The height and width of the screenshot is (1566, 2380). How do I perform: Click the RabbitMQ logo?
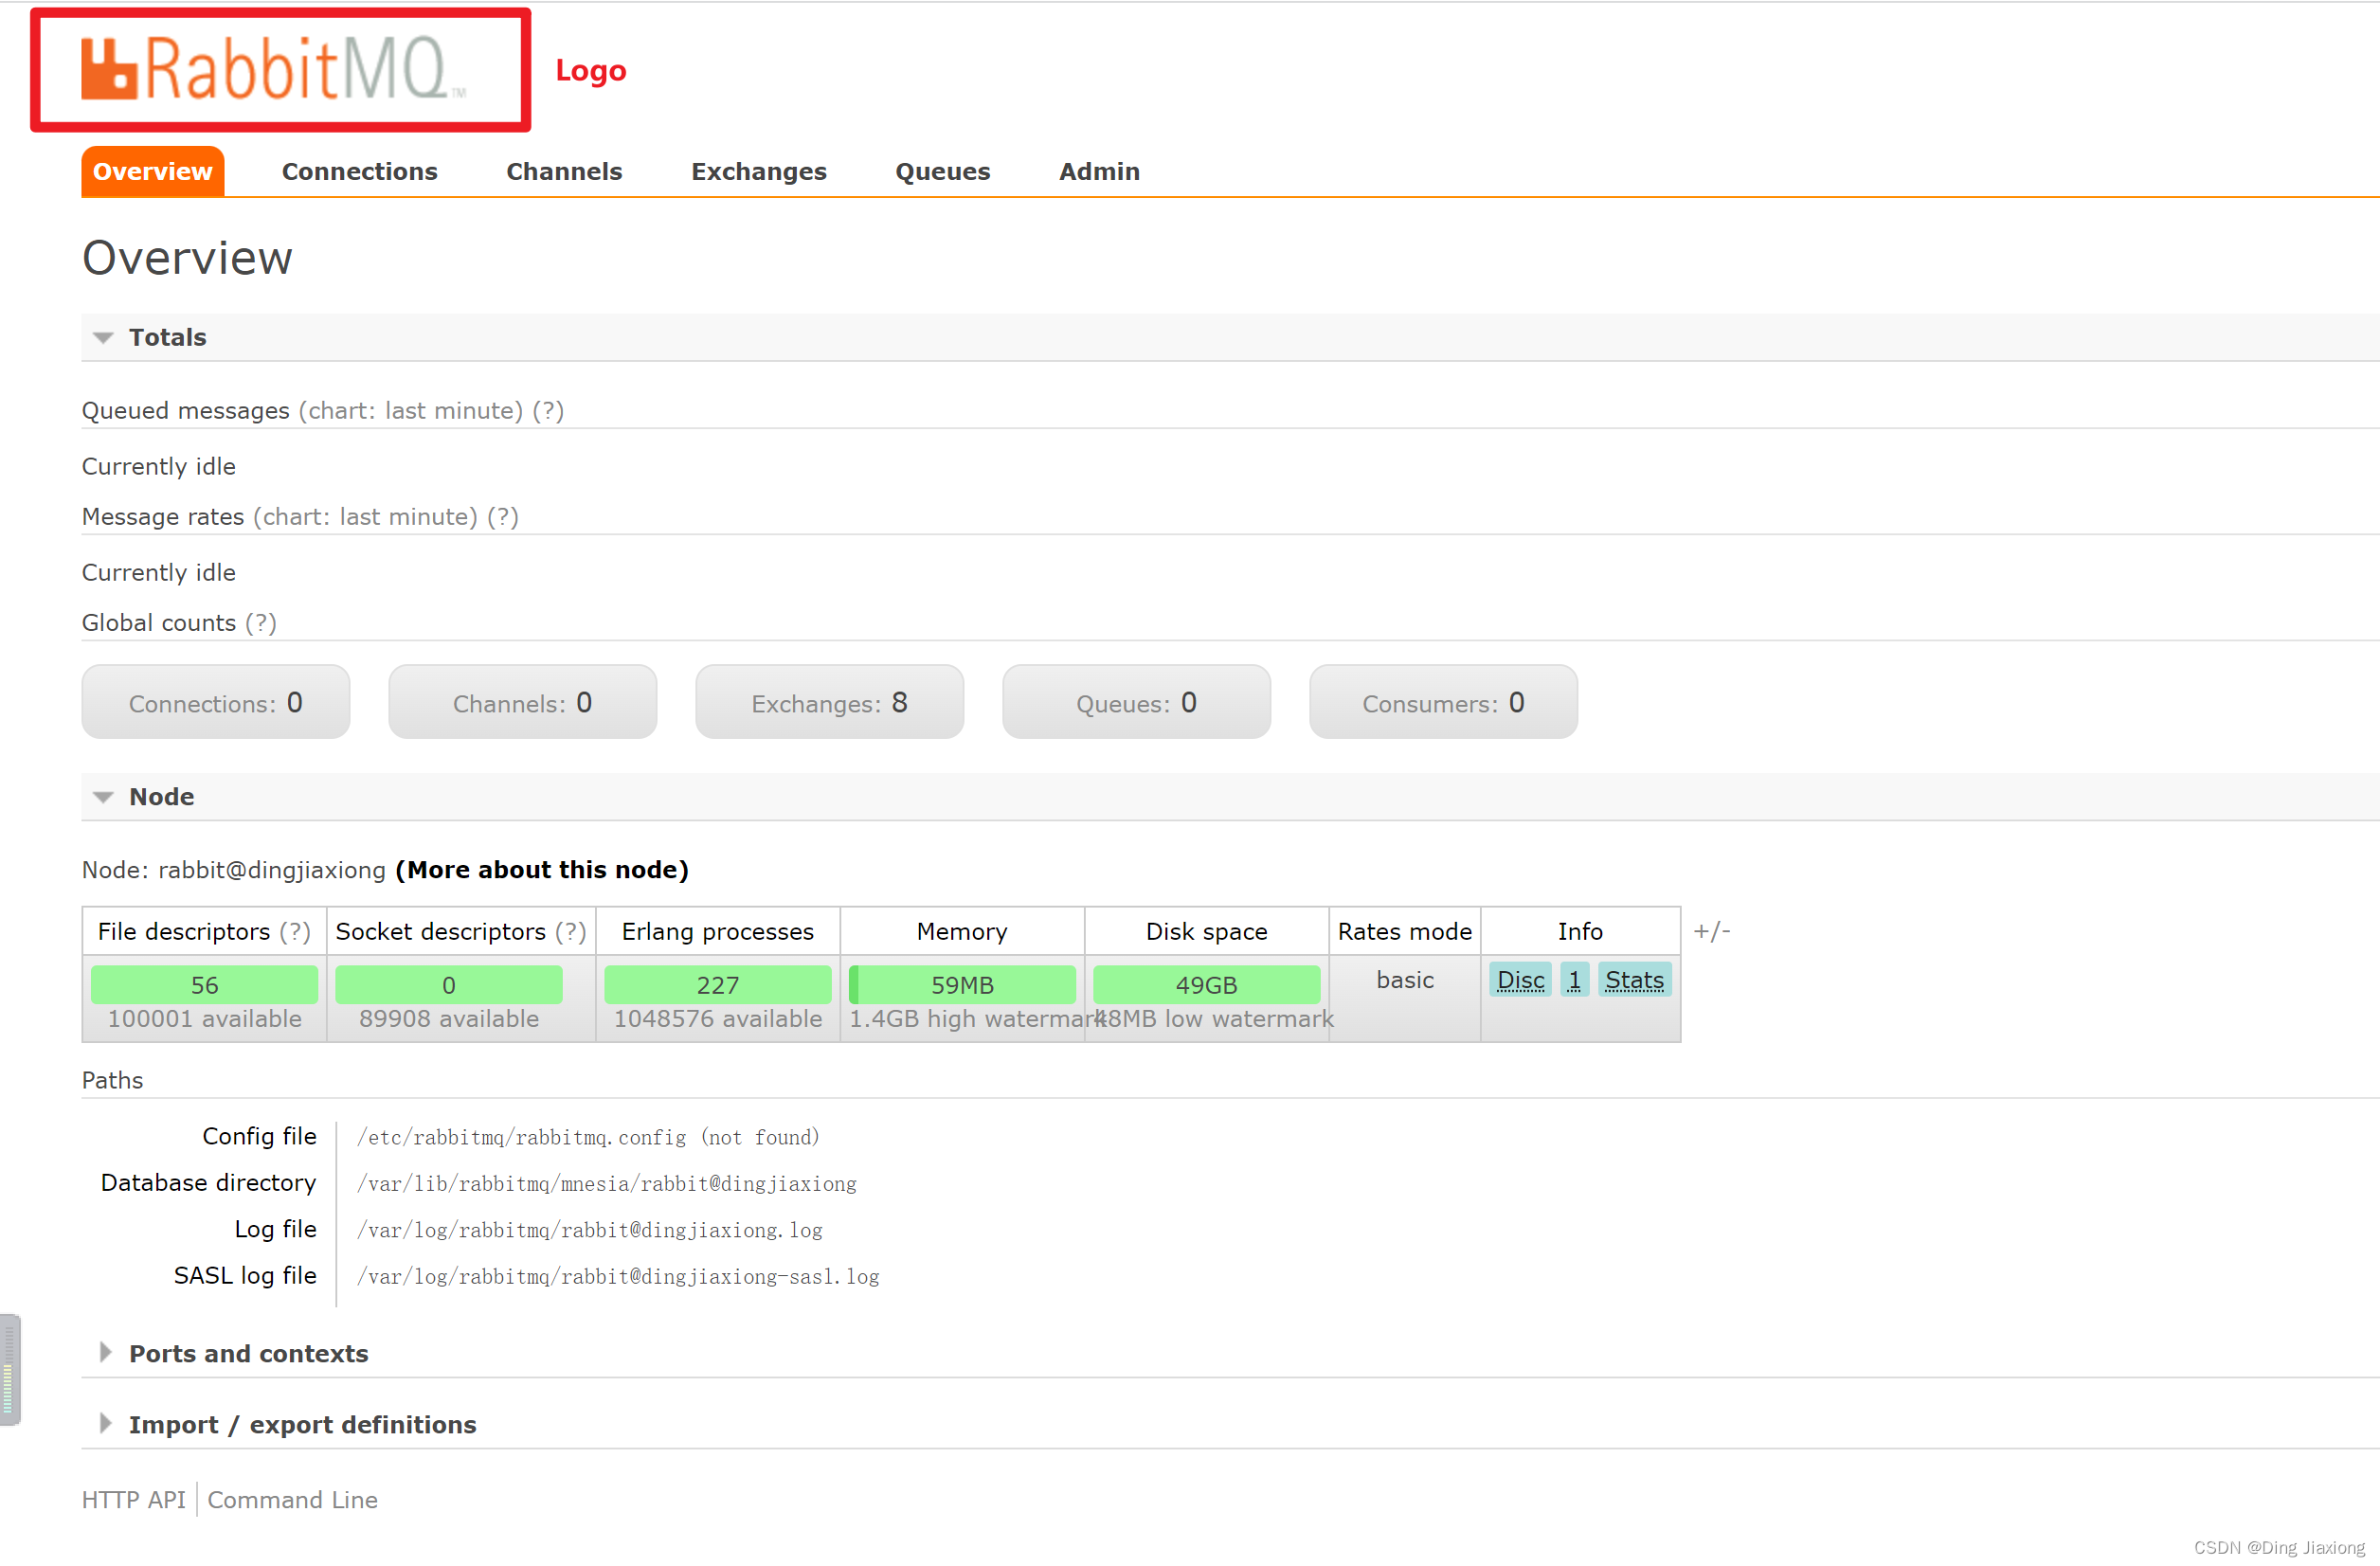[272, 68]
